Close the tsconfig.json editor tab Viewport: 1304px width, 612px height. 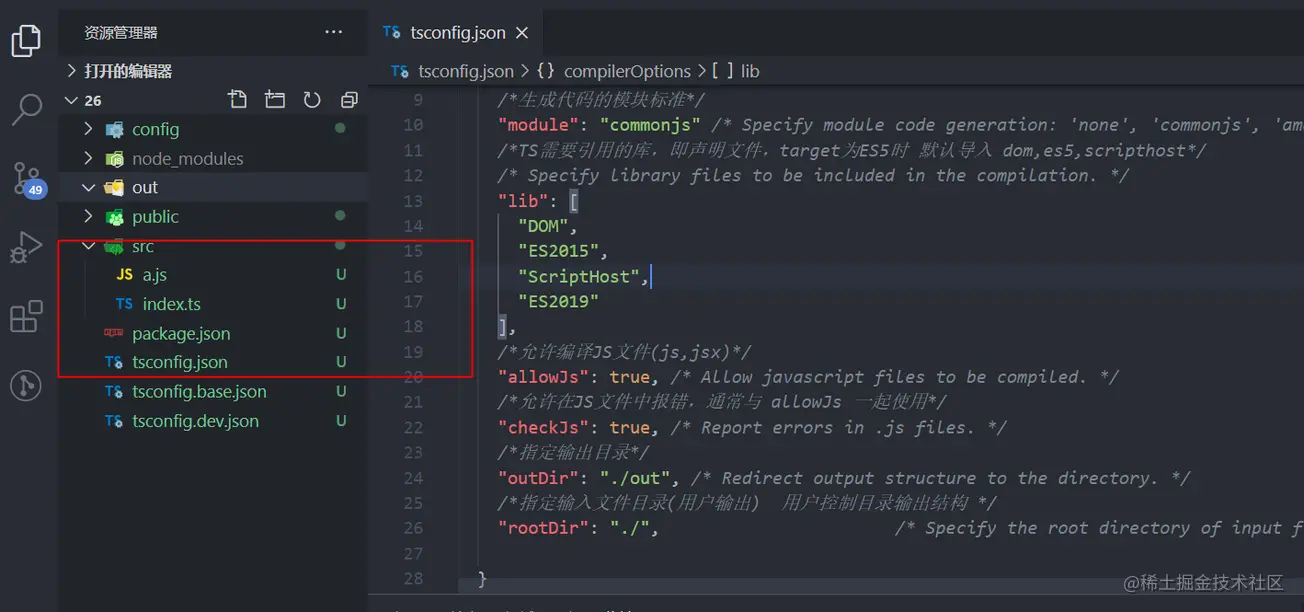coord(522,33)
